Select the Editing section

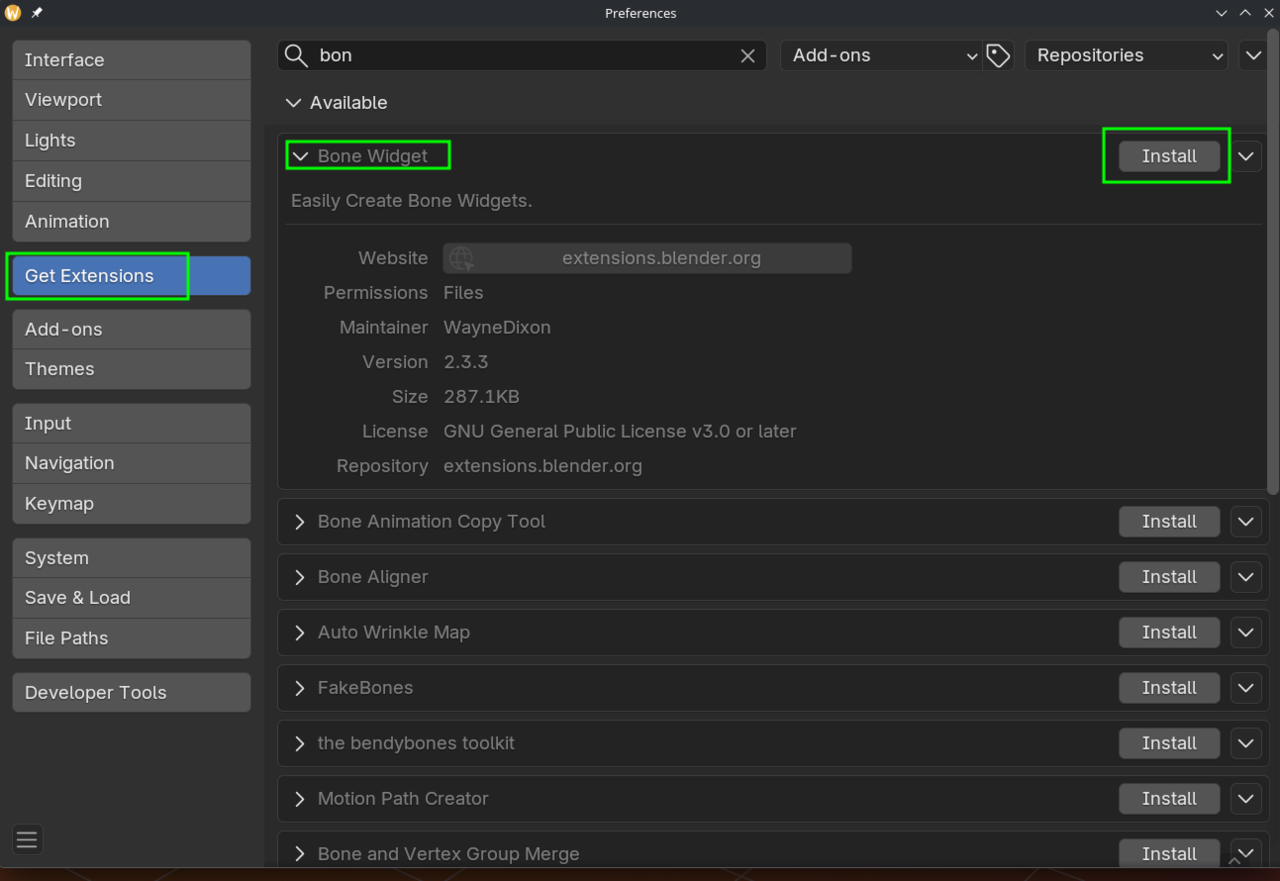point(131,181)
